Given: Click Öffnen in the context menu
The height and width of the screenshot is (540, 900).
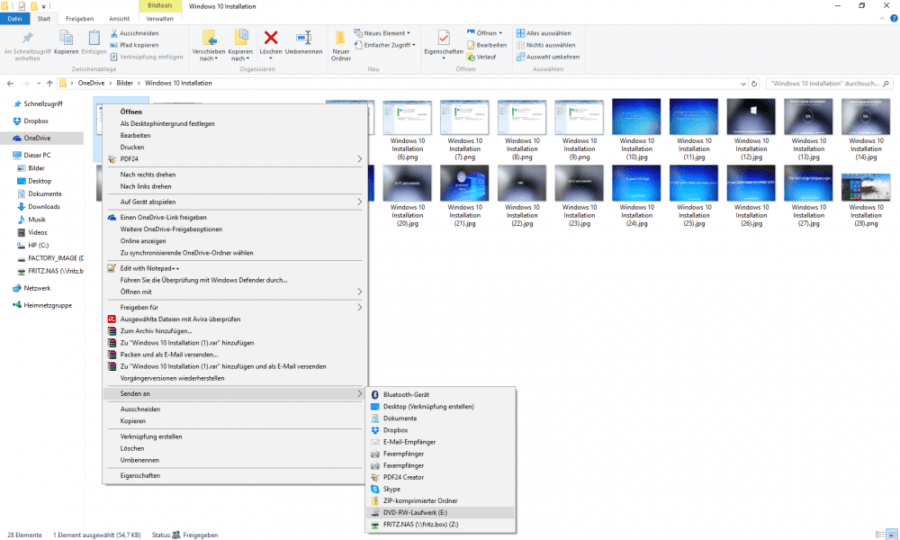Looking at the screenshot, I should pos(234,112).
